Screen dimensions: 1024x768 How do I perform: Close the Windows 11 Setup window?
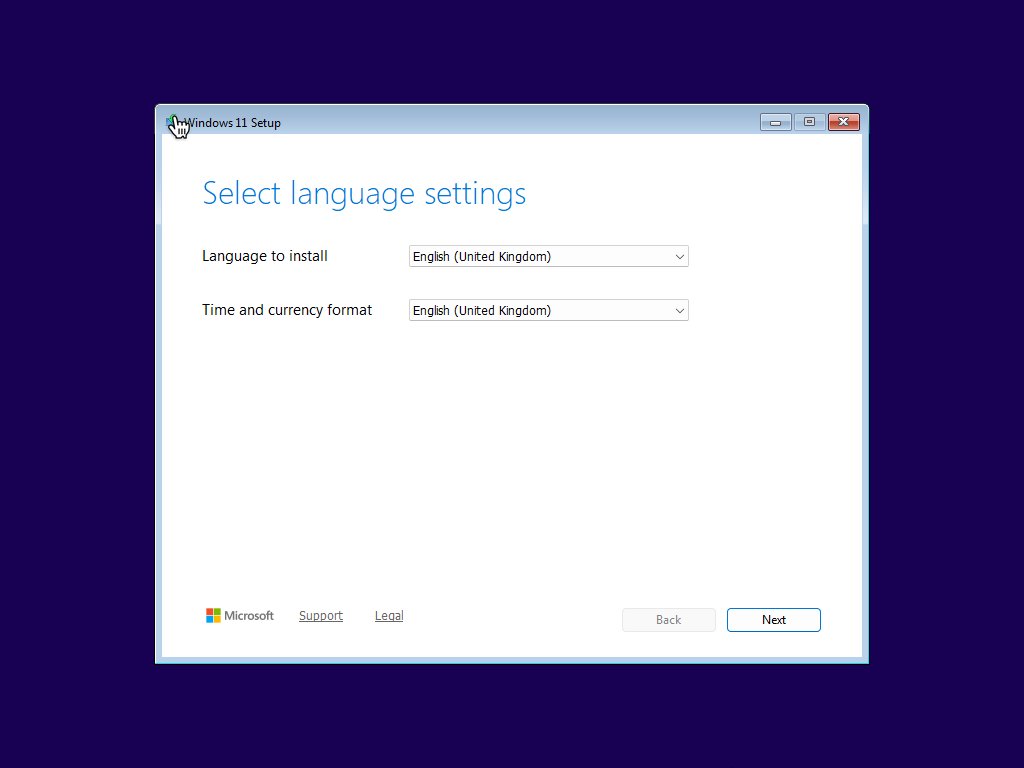tap(843, 121)
